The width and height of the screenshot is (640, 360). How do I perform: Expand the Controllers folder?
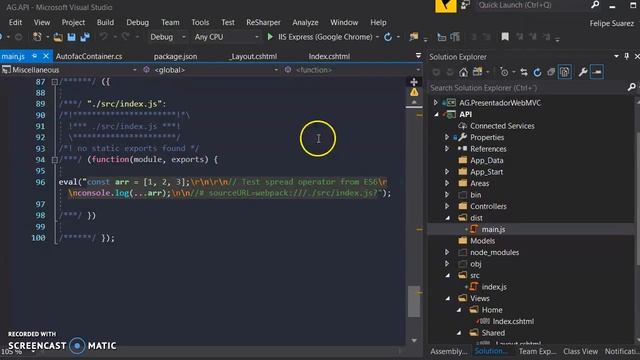[447, 207]
